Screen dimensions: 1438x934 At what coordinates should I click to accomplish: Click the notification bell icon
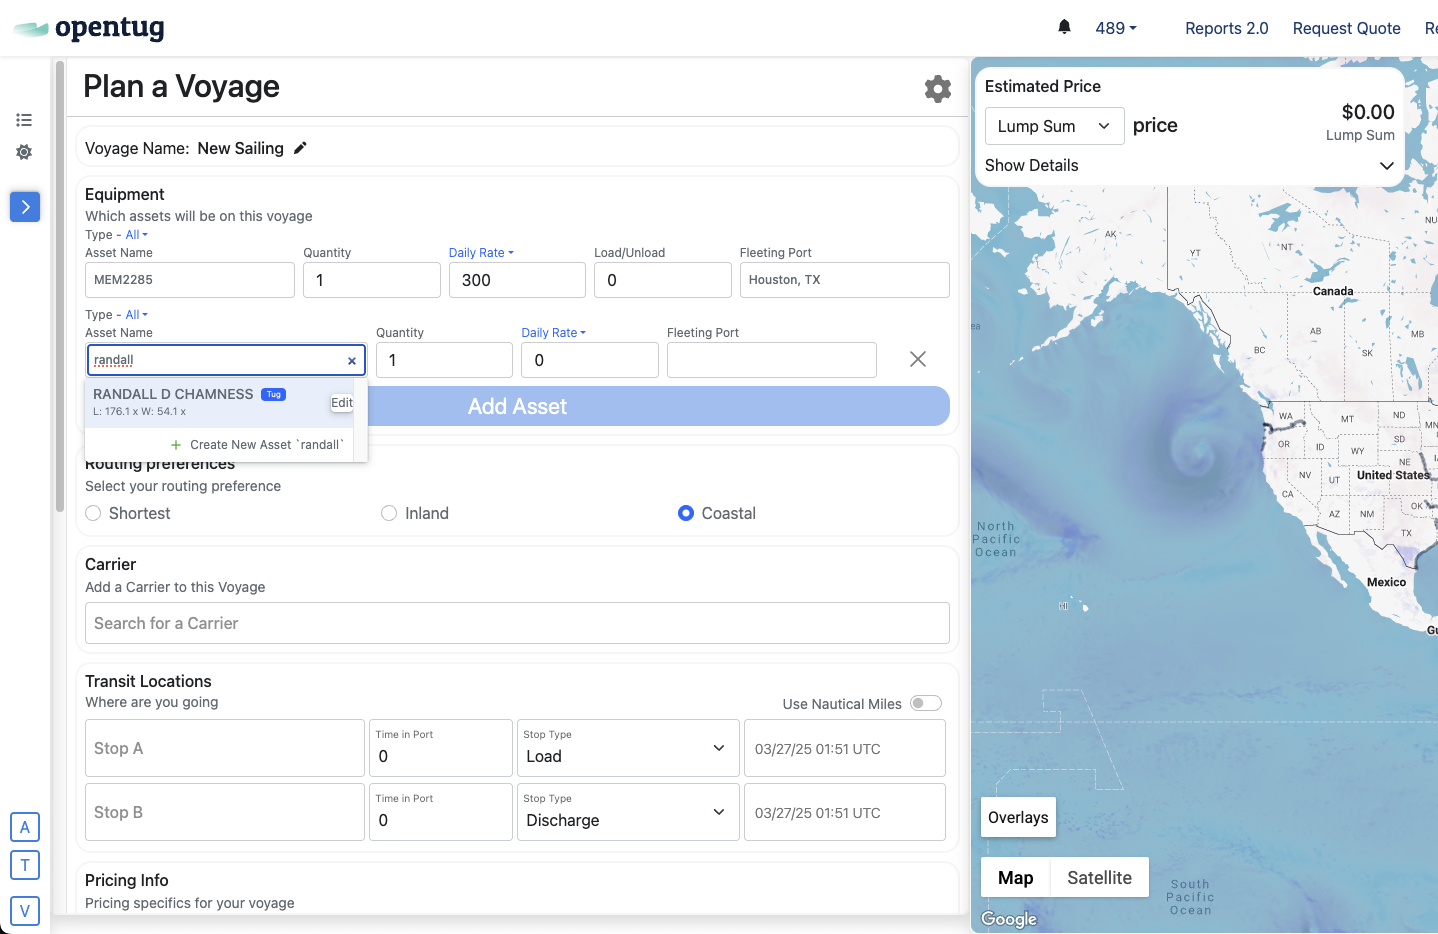[x=1064, y=27]
